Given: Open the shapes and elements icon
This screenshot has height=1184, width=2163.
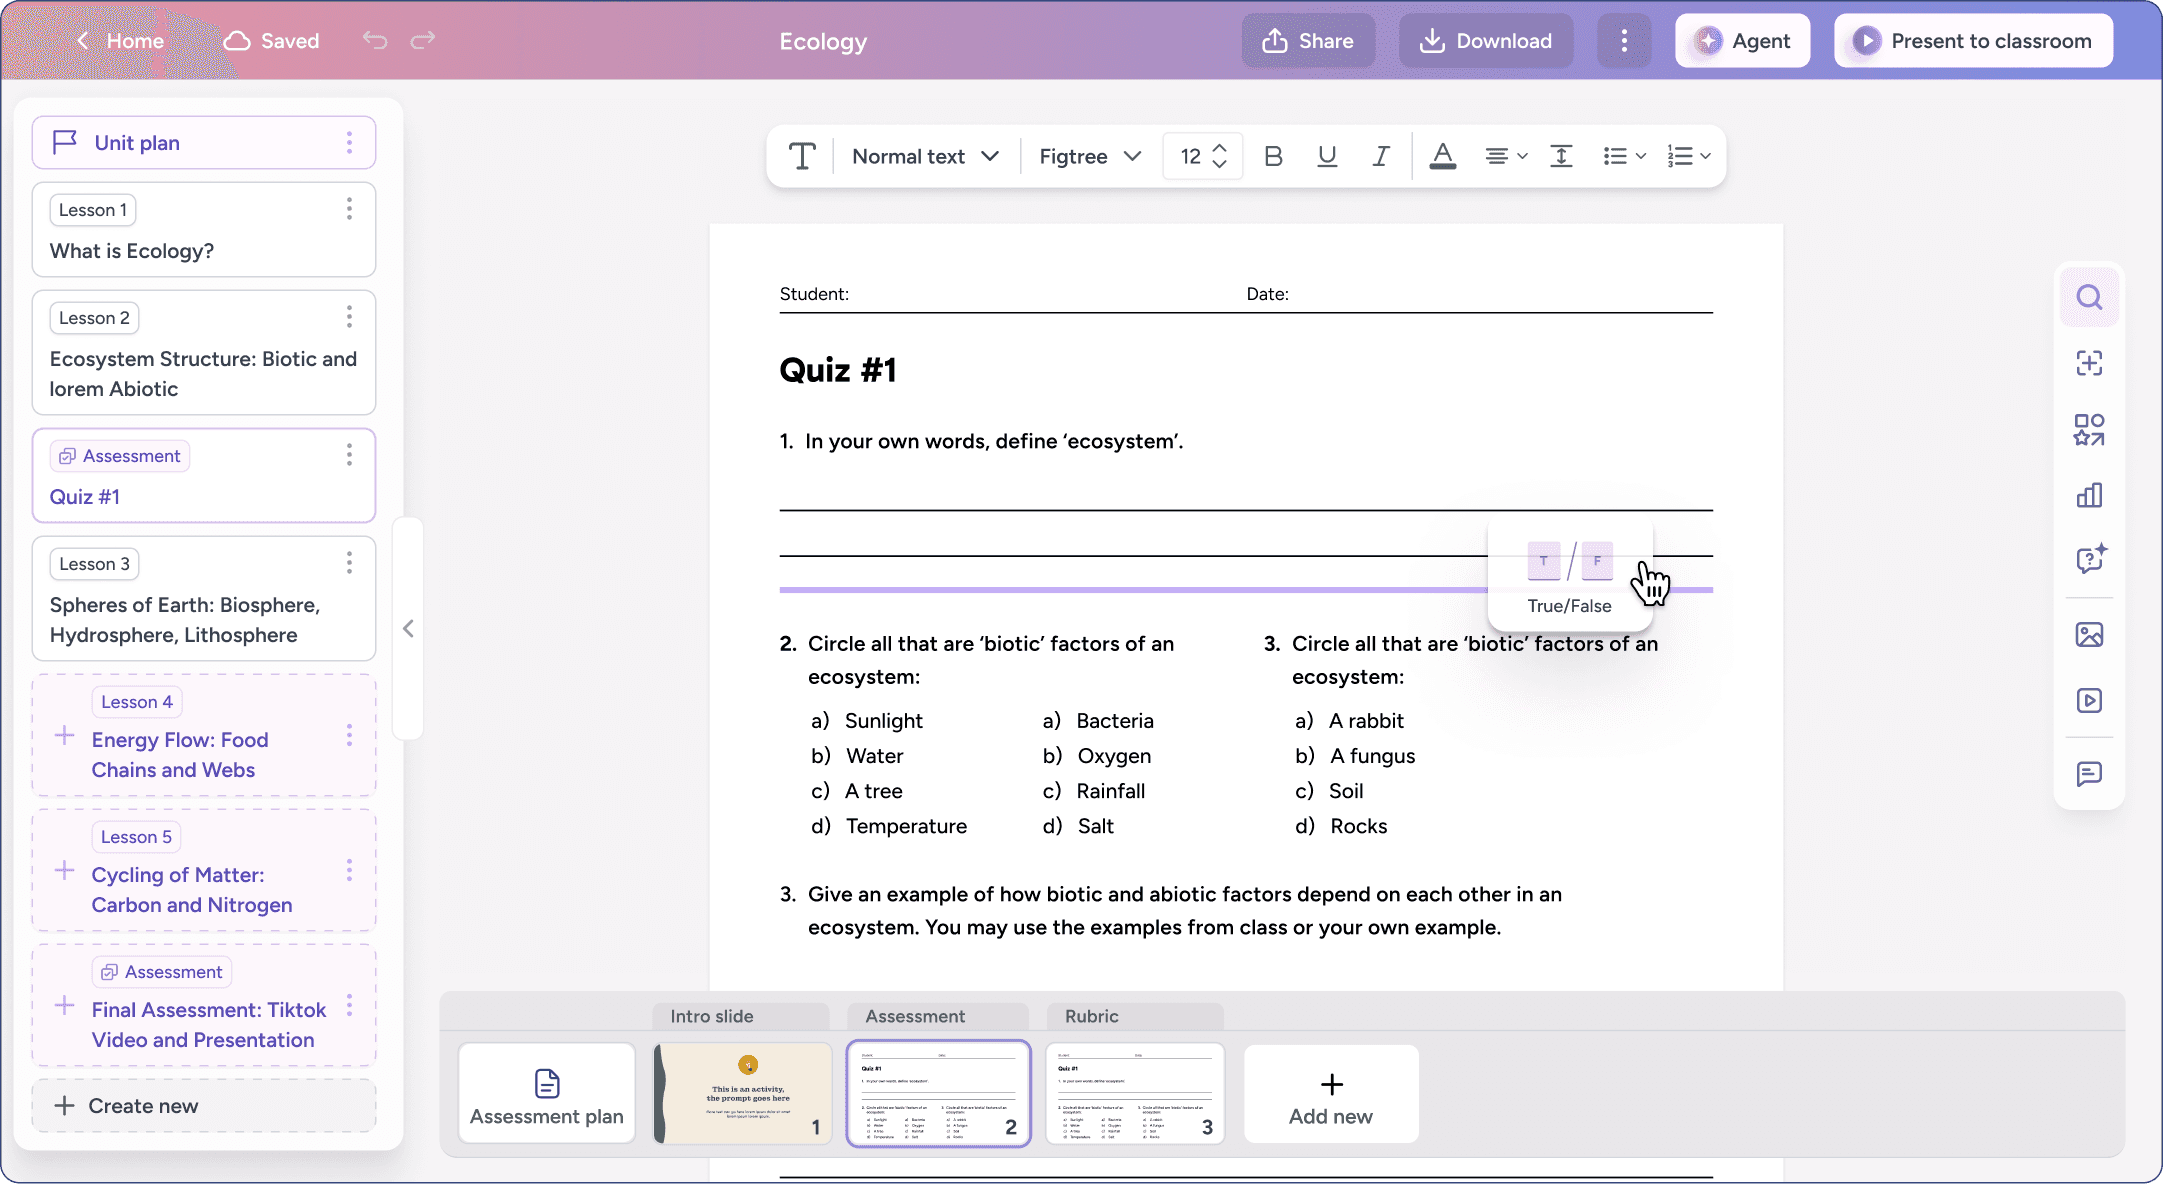Looking at the screenshot, I should pyautogui.click(x=2089, y=430).
